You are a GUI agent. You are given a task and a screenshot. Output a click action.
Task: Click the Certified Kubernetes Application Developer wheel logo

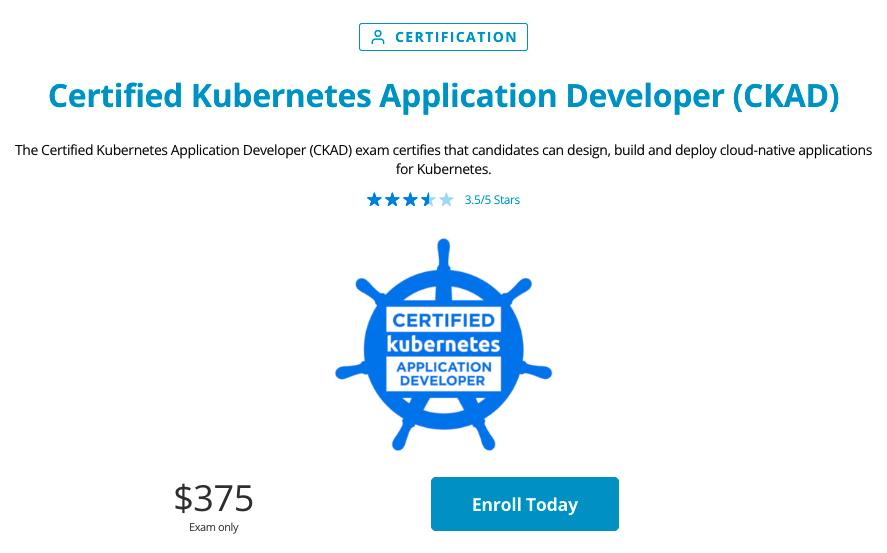[x=444, y=344]
